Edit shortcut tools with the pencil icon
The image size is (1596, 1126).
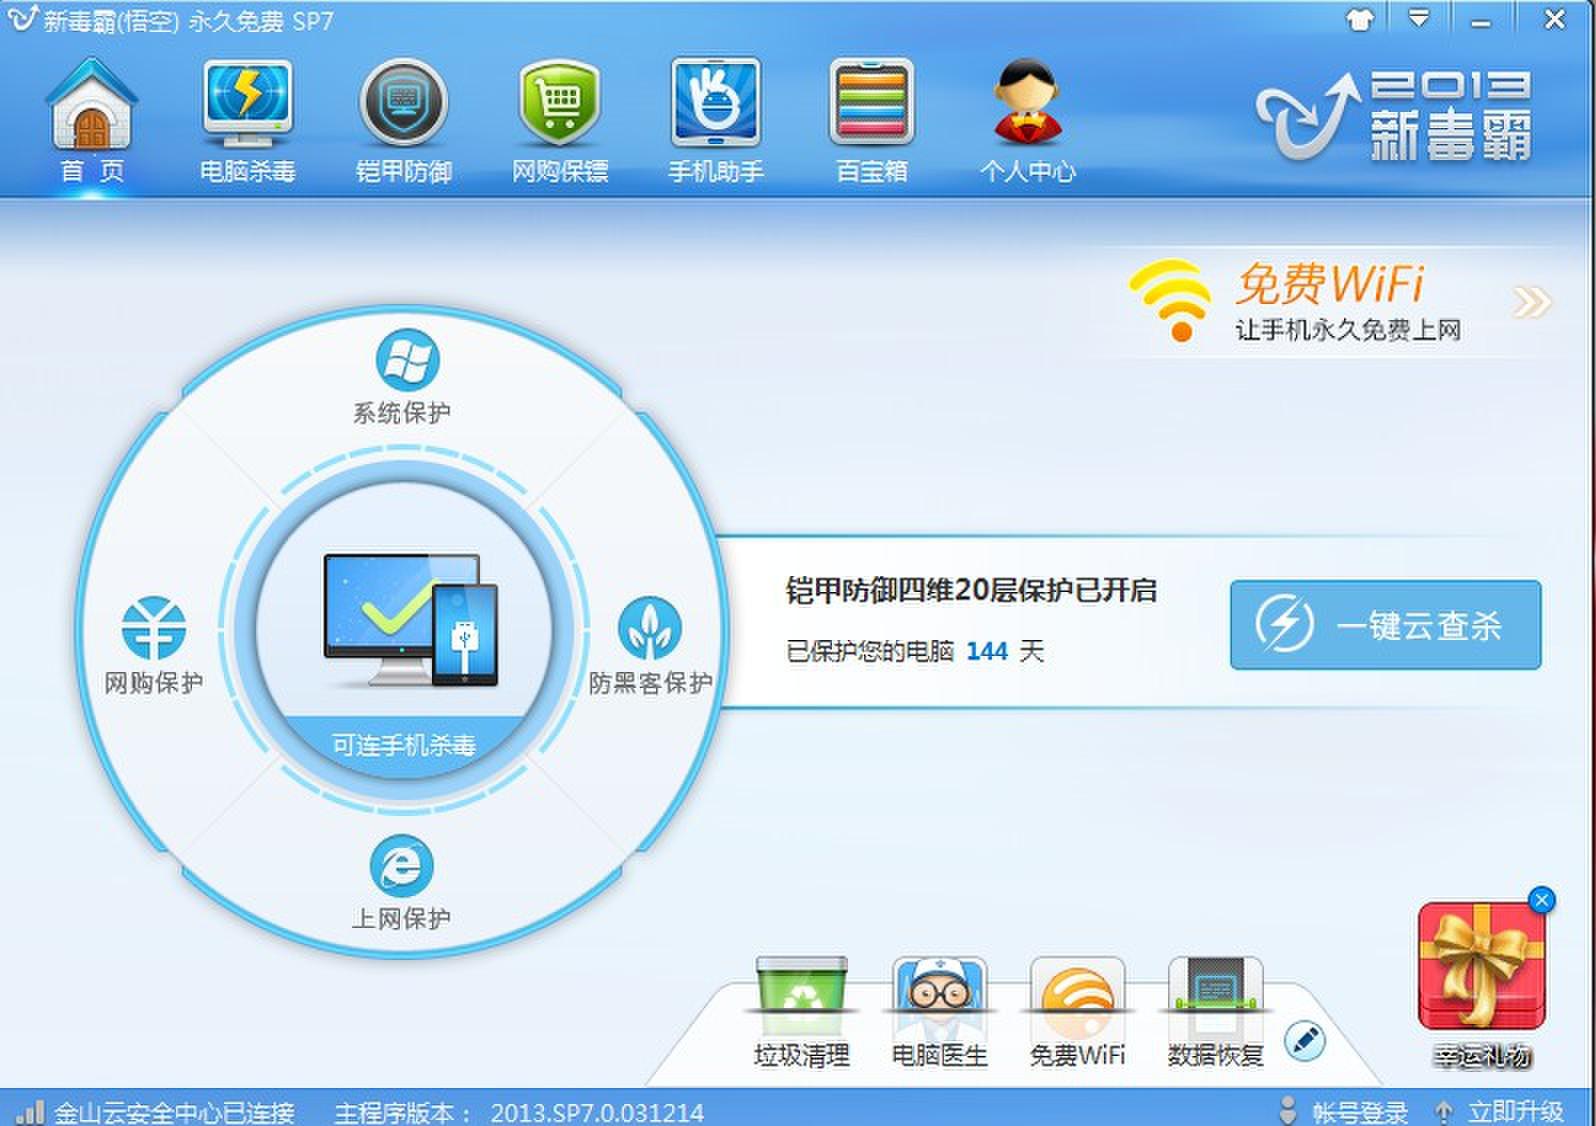[1304, 1041]
